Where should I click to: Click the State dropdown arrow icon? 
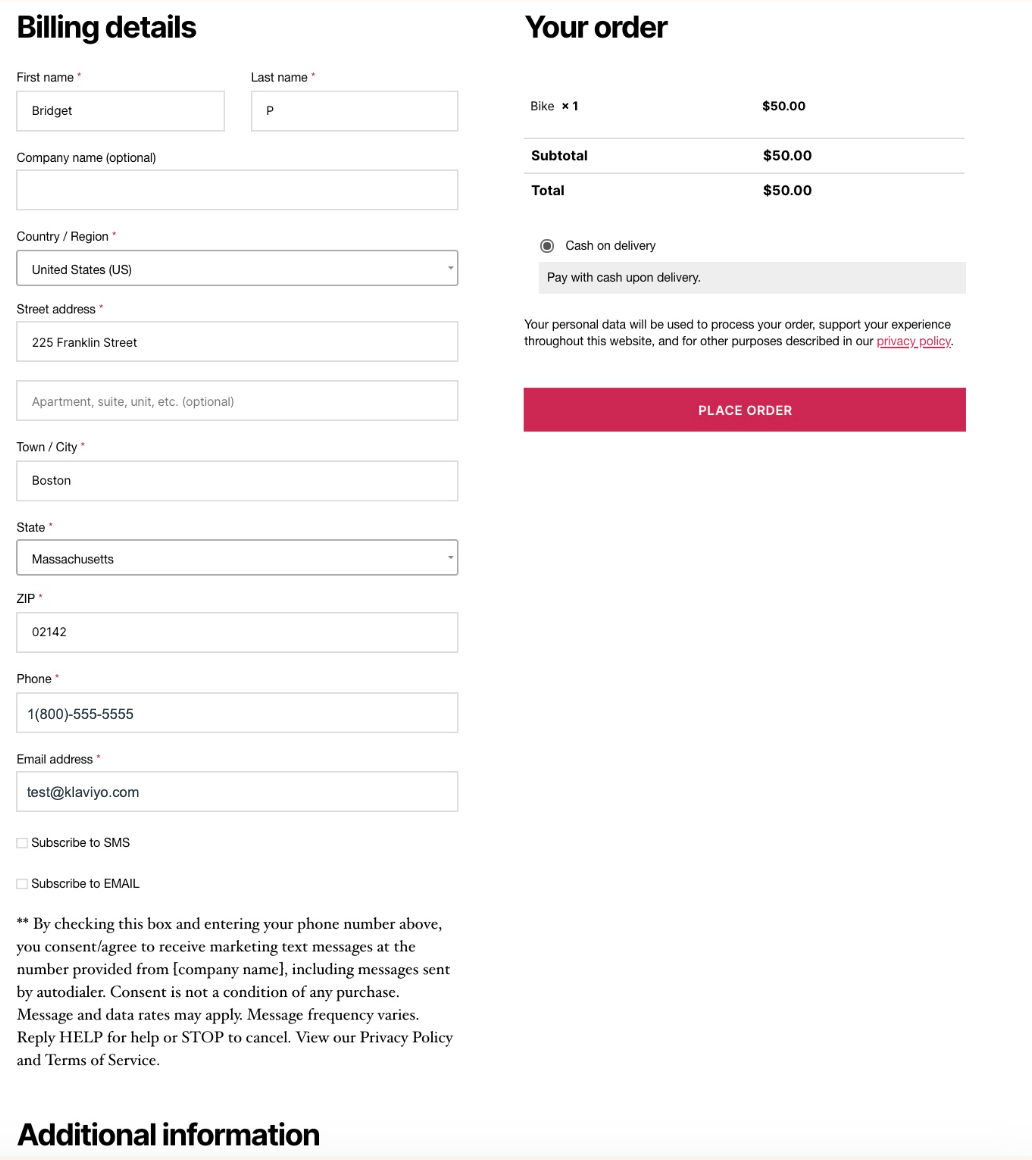click(450, 557)
